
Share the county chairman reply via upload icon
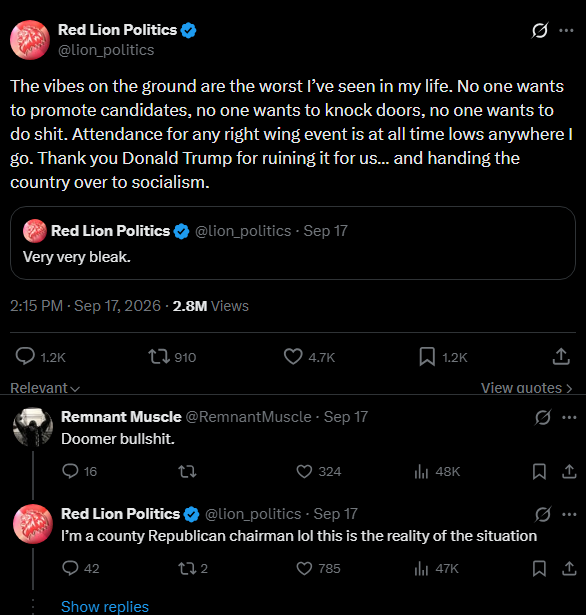pyautogui.click(x=569, y=568)
